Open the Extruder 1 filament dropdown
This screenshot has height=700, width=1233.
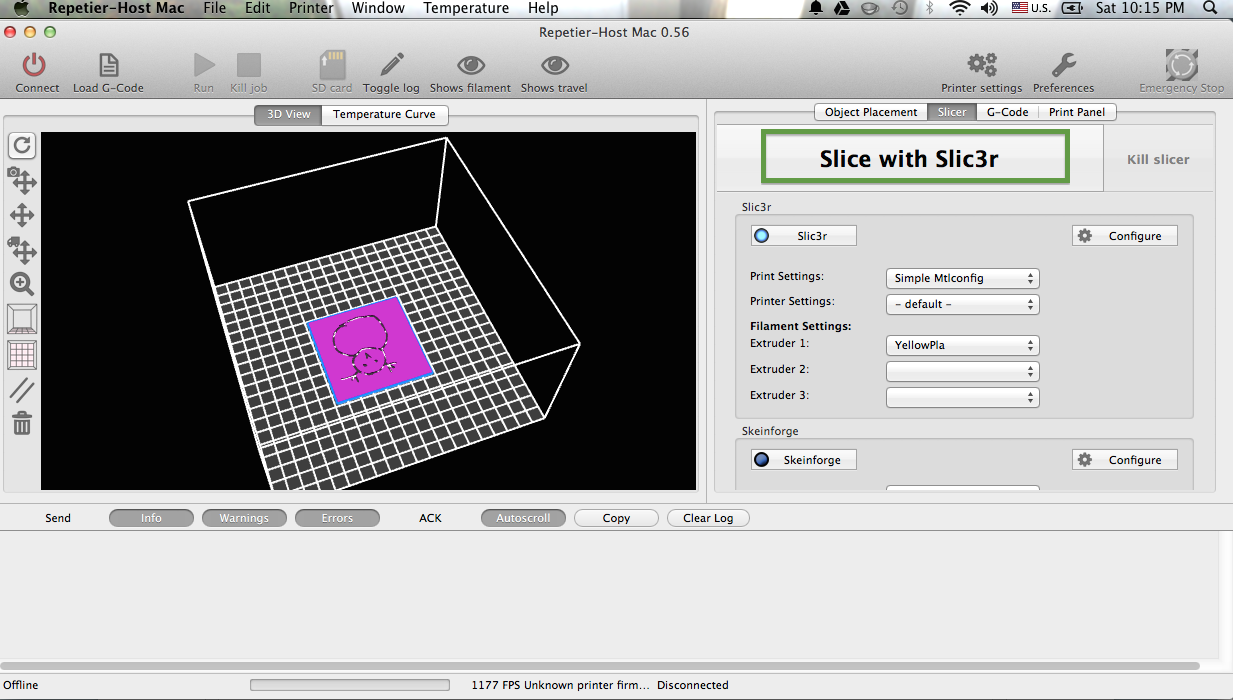pos(963,345)
